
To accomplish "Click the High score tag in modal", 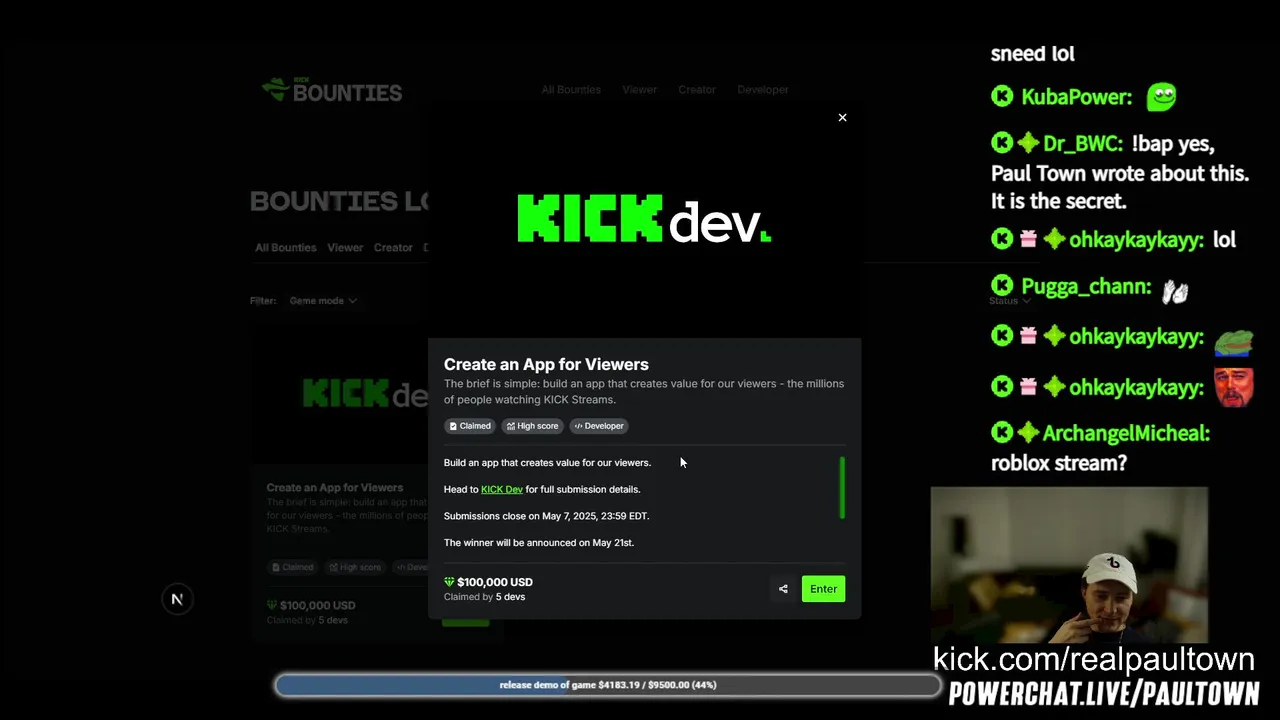I will click(x=533, y=426).
